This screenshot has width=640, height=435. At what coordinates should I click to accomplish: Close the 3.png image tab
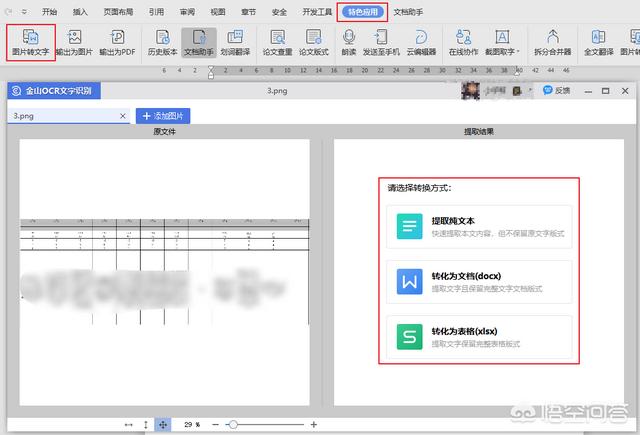coord(122,116)
